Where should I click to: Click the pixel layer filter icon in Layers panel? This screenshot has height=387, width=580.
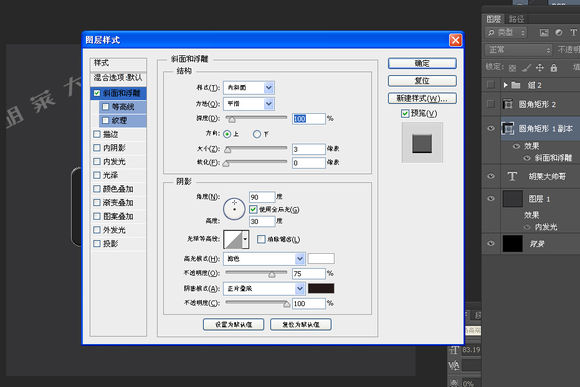(544, 33)
